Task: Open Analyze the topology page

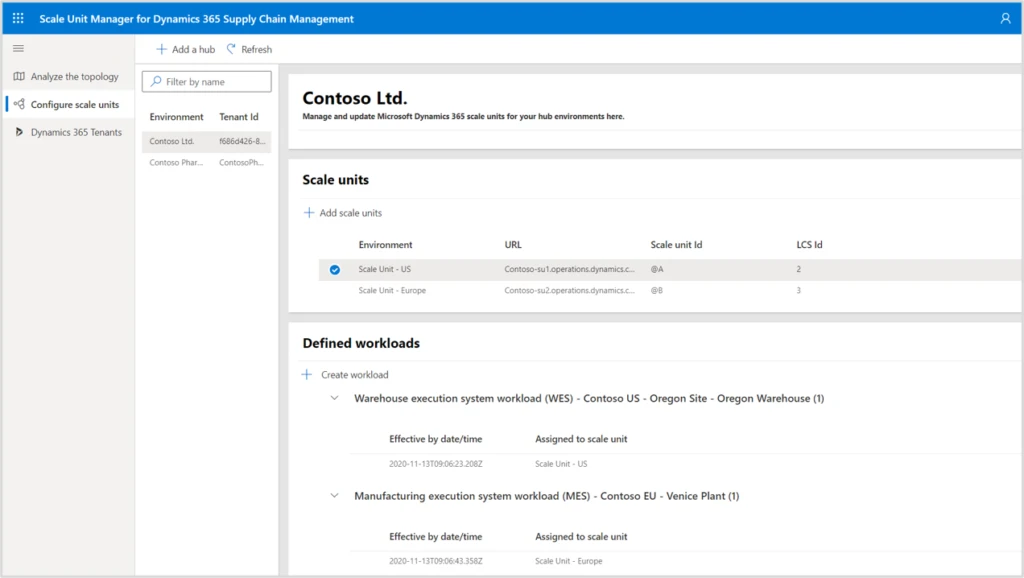Action: (x=74, y=76)
